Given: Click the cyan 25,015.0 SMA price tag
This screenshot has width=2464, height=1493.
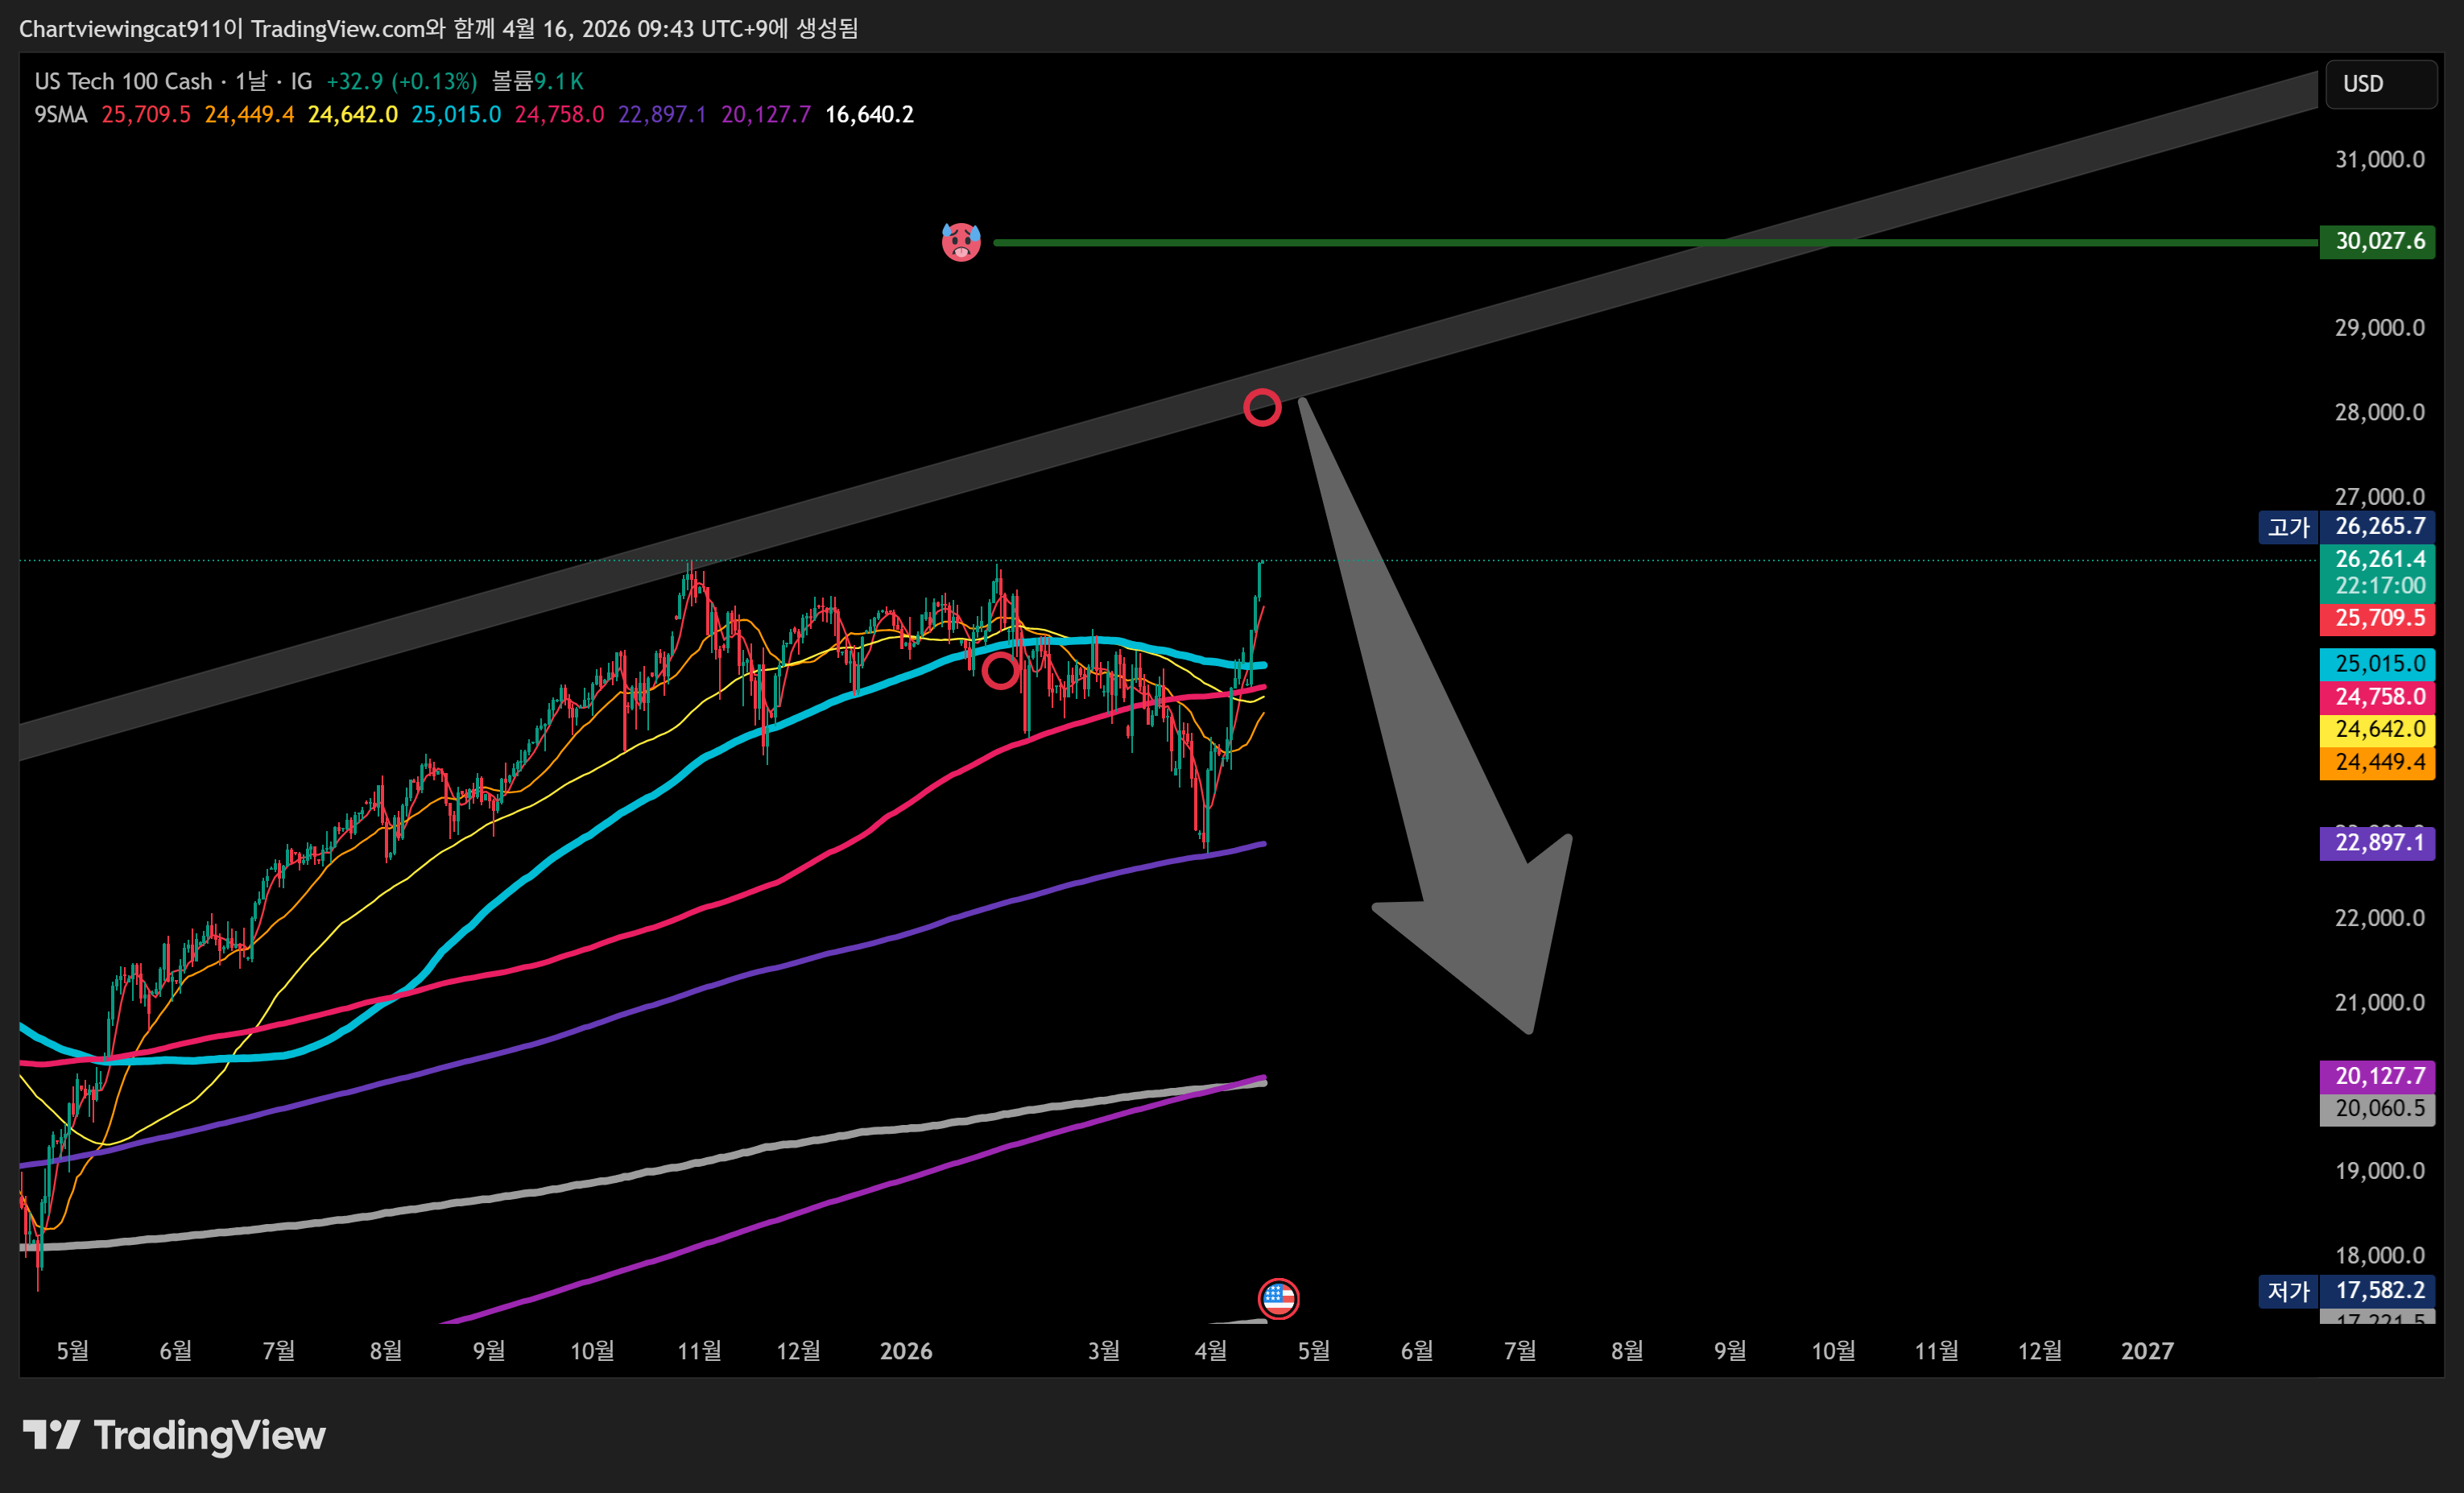Looking at the screenshot, I should pyautogui.click(x=2378, y=664).
